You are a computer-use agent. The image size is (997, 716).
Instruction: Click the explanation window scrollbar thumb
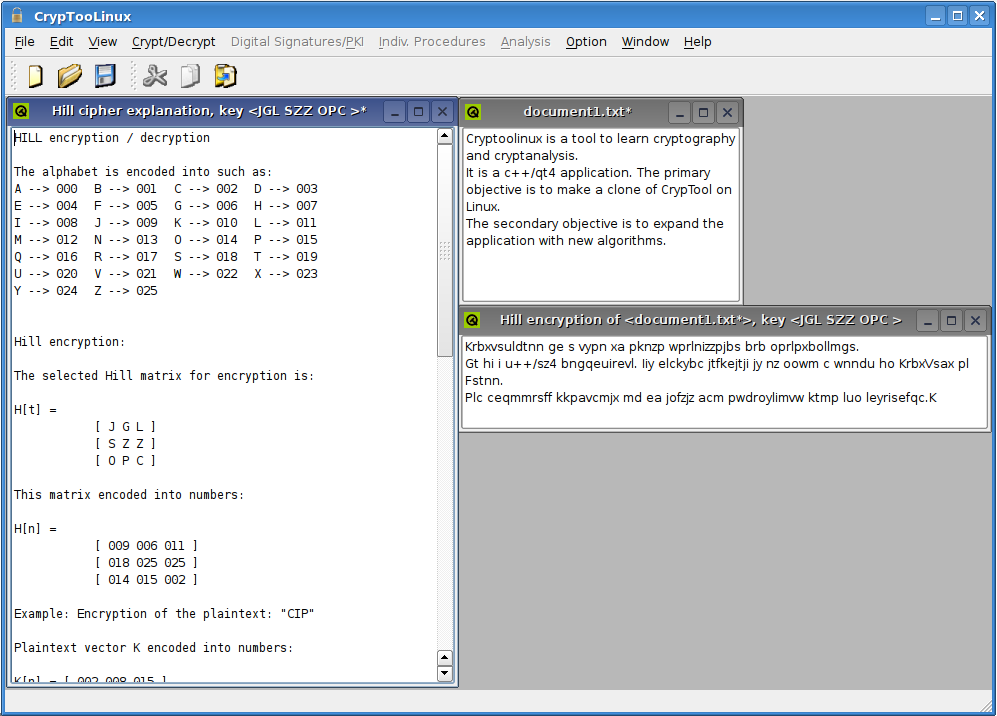444,250
